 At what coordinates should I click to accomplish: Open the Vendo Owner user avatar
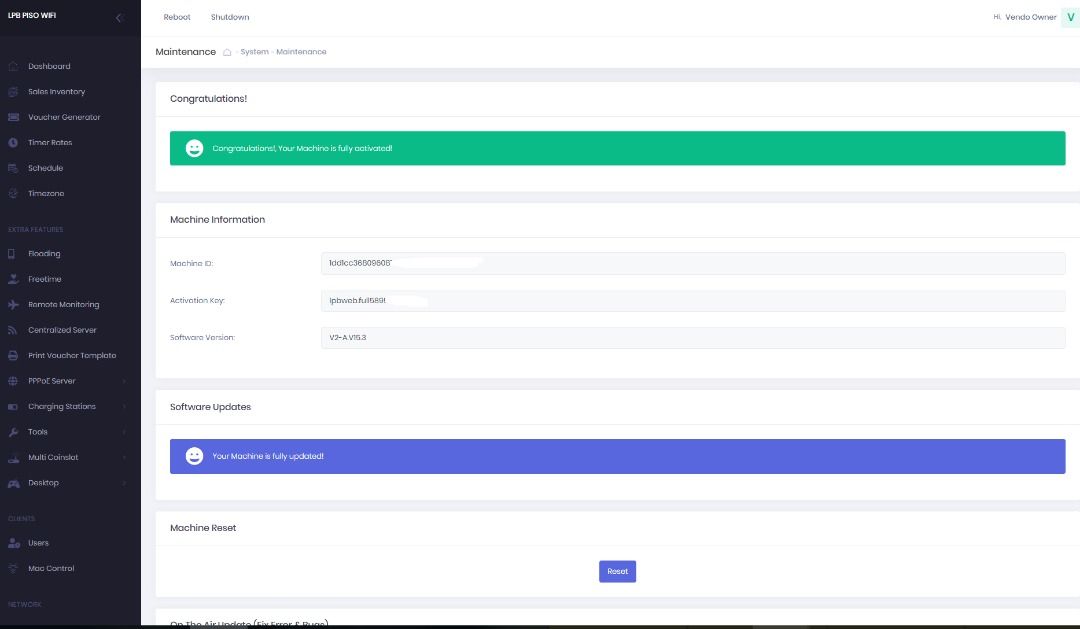point(1070,17)
